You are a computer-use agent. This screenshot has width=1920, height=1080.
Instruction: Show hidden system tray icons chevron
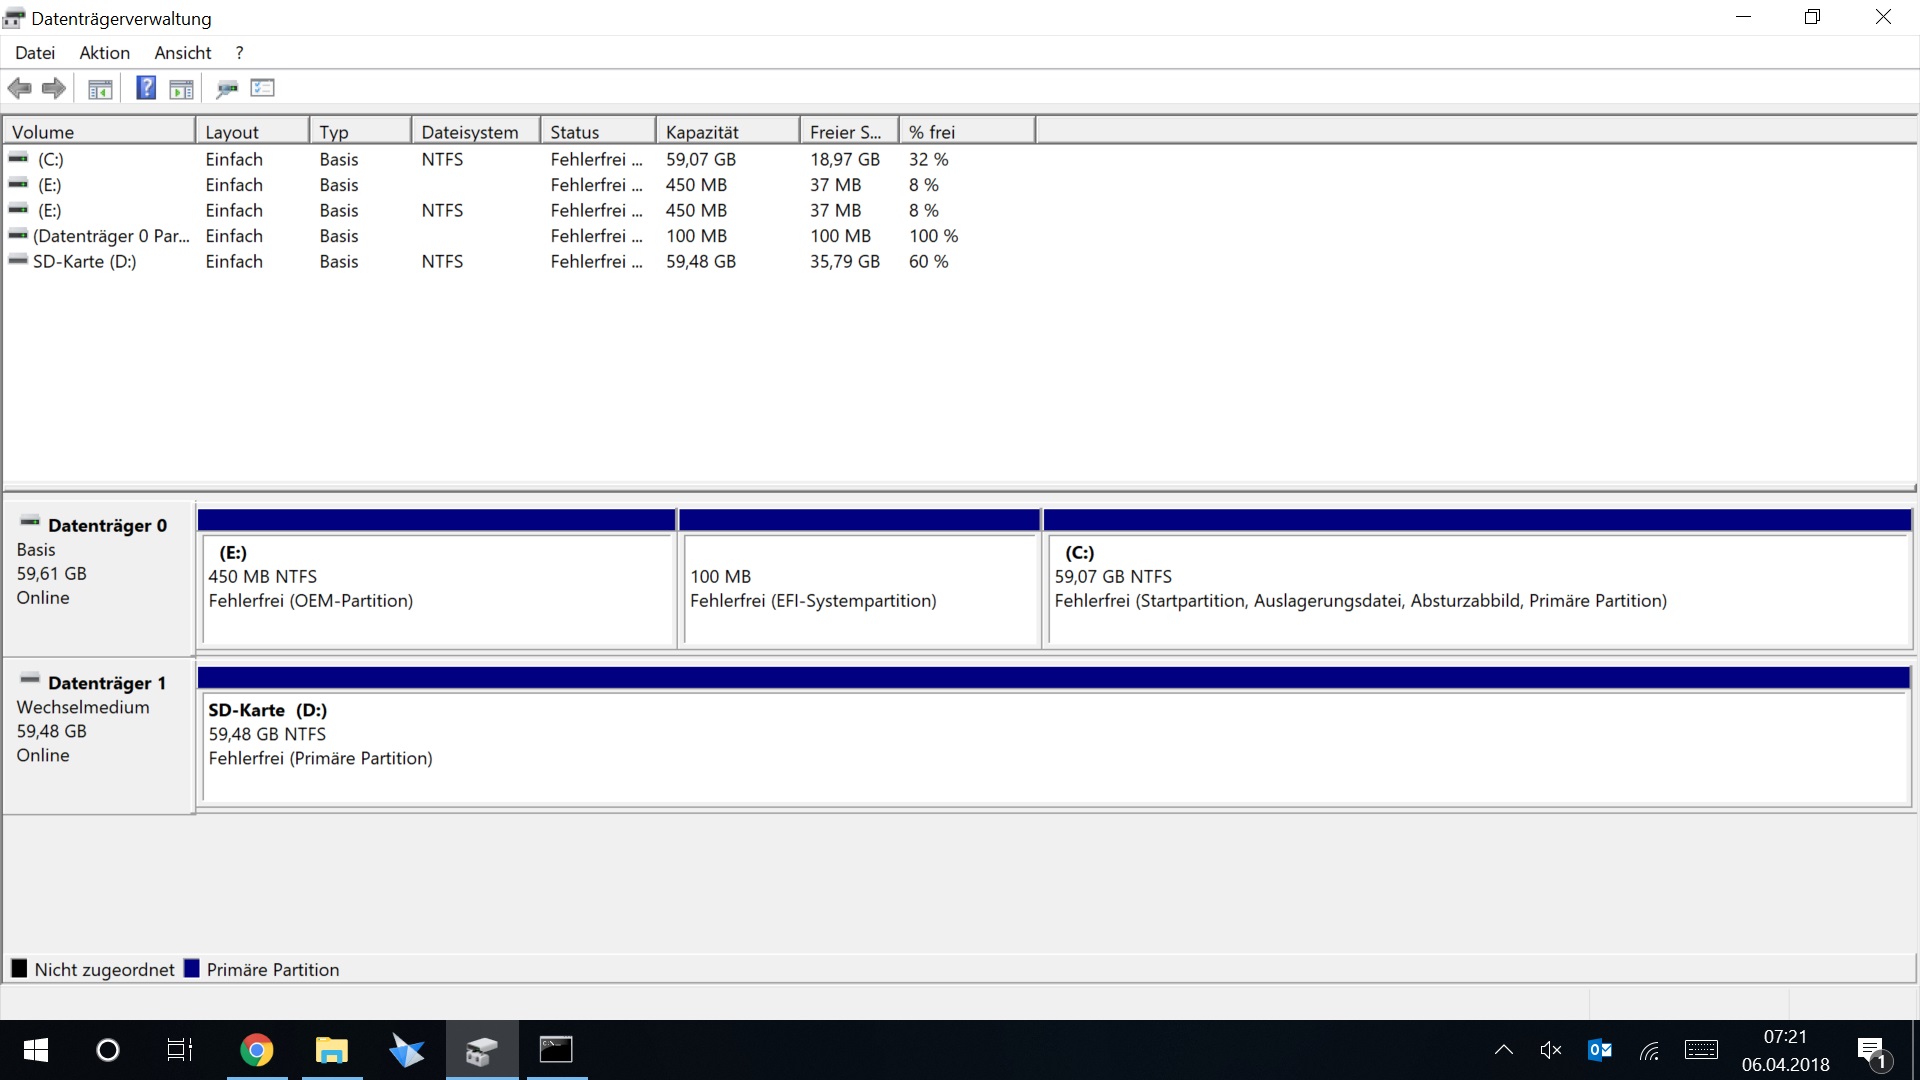pyautogui.click(x=1503, y=1050)
